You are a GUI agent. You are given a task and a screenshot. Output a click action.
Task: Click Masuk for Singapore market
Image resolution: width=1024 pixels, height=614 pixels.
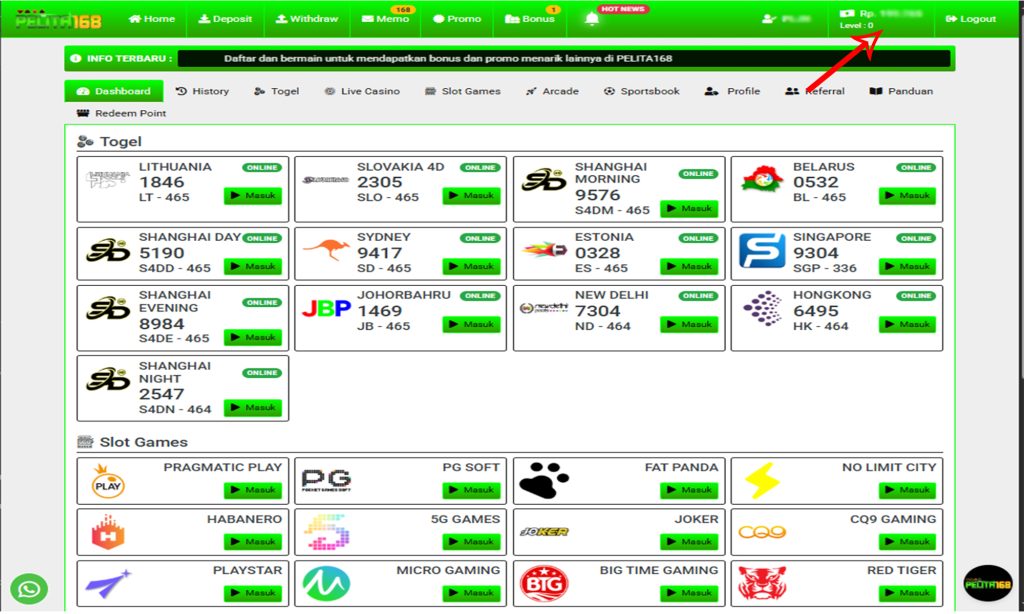907,267
